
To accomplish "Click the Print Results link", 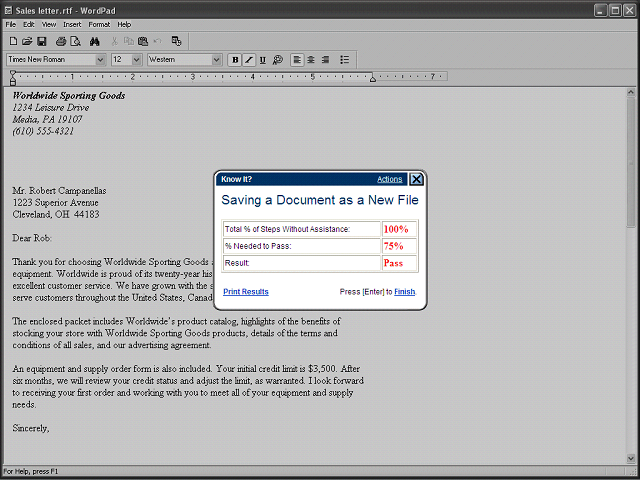I will (x=246, y=291).
